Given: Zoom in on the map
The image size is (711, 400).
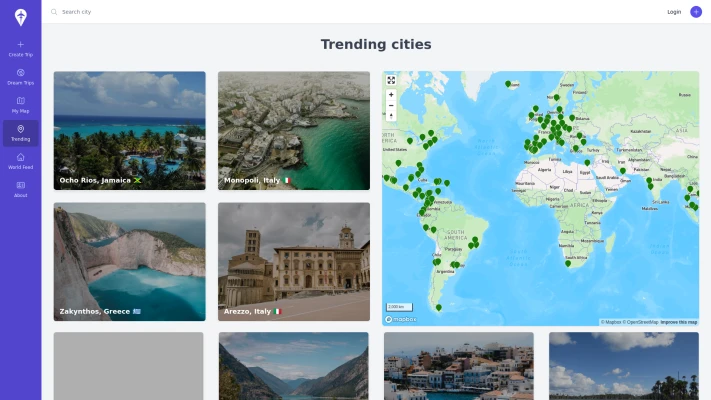Looking at the screenshot, I should tap(391, 95).
